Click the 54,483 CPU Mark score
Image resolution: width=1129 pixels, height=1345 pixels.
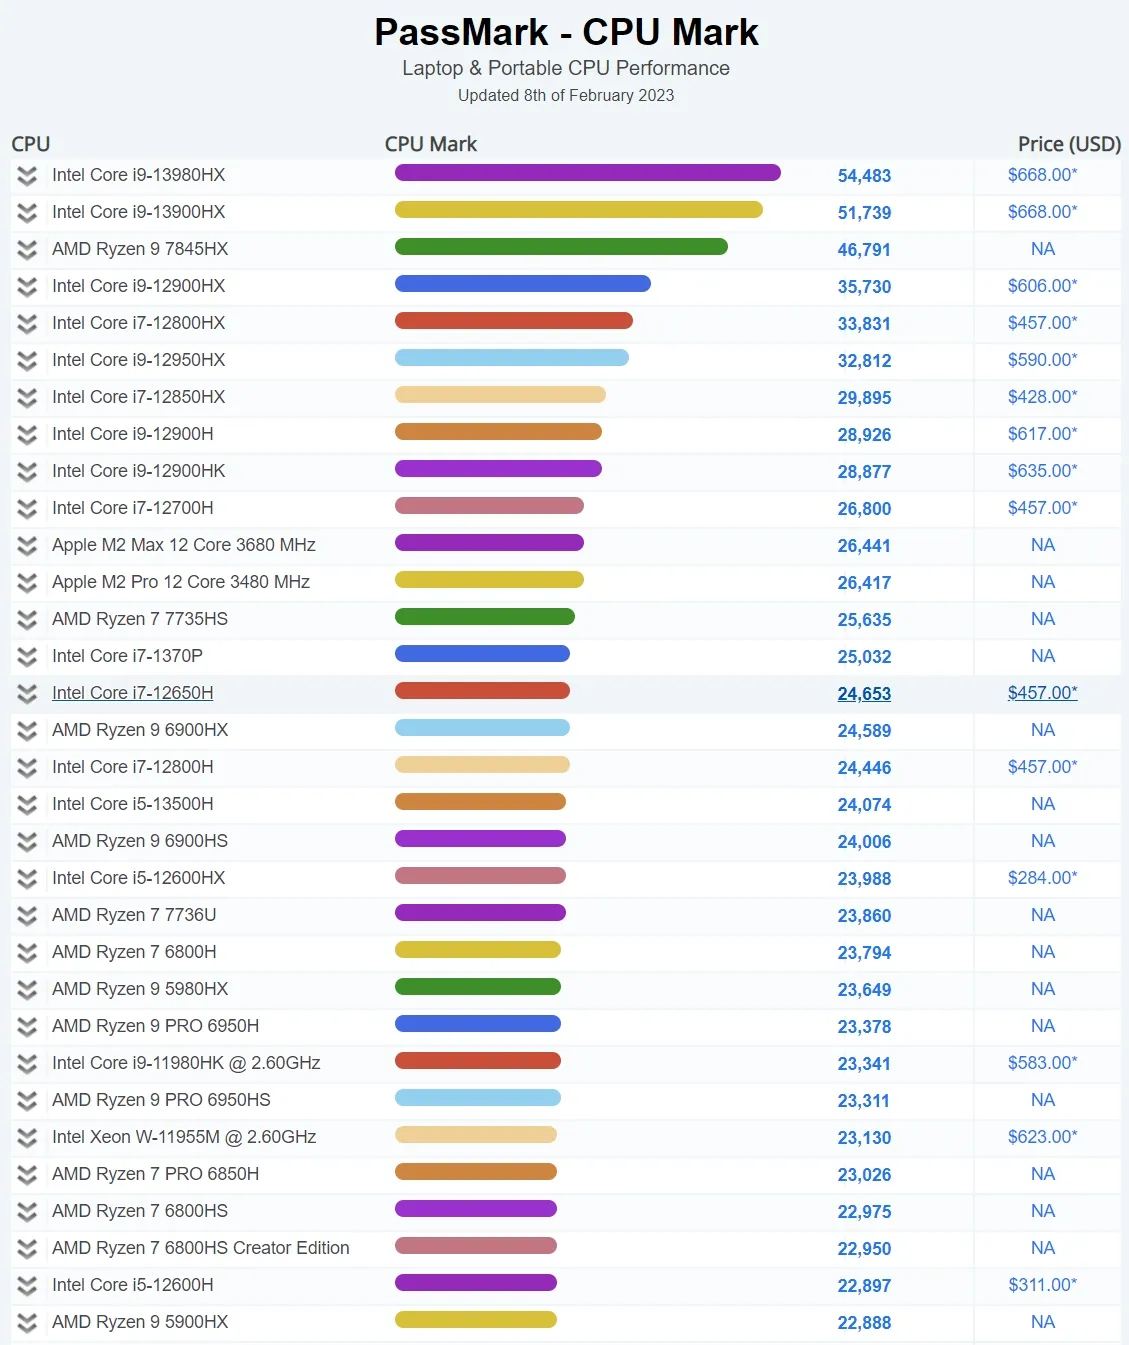pyautogui.click(x=864, y=176)
